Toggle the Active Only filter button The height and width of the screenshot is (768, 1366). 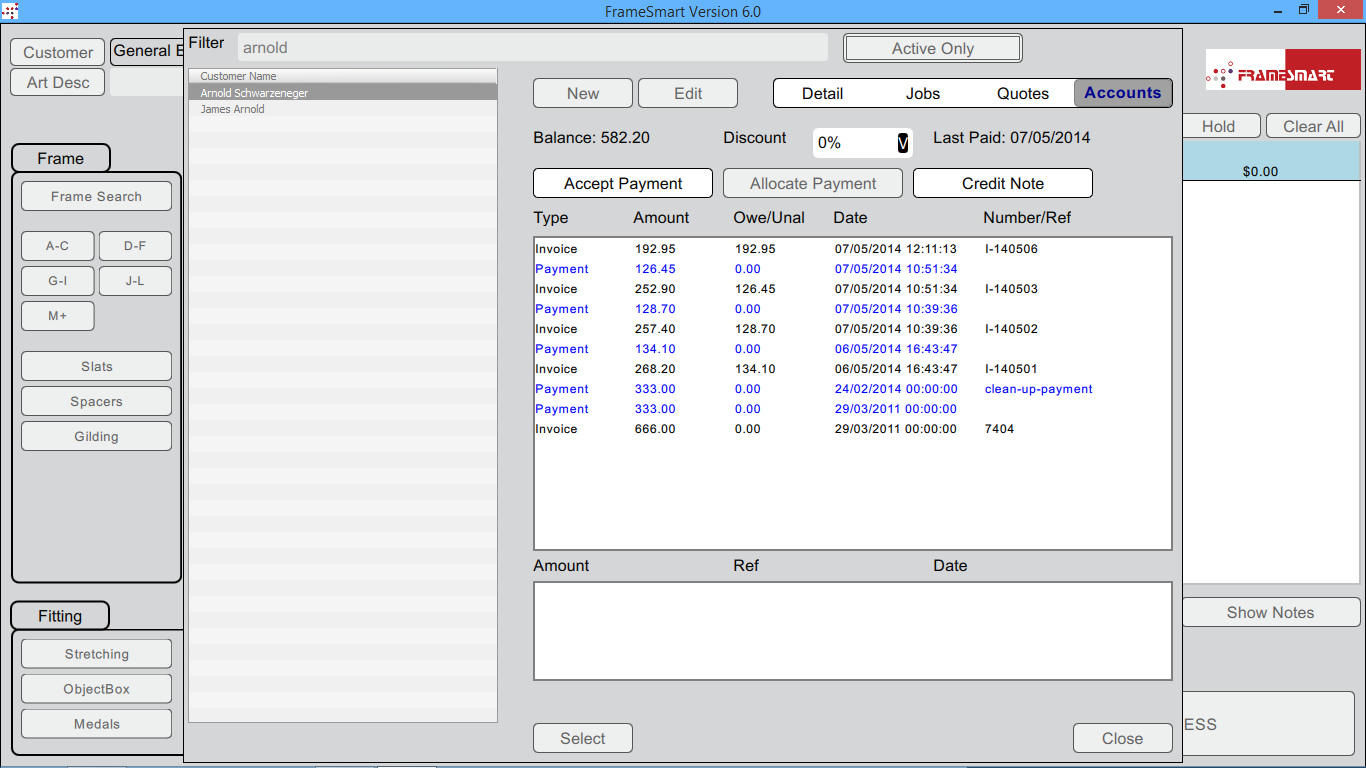[932, 48]
